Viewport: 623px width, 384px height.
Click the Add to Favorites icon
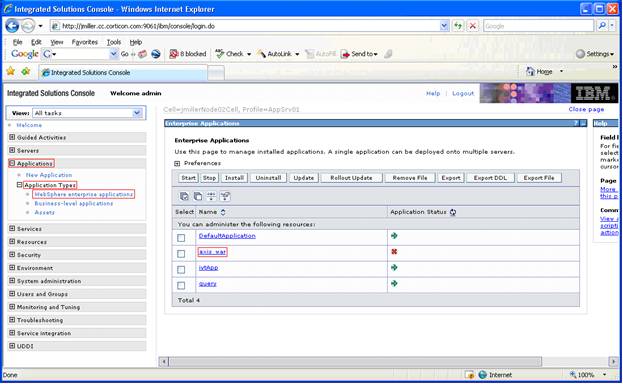[x=26, y=71]
